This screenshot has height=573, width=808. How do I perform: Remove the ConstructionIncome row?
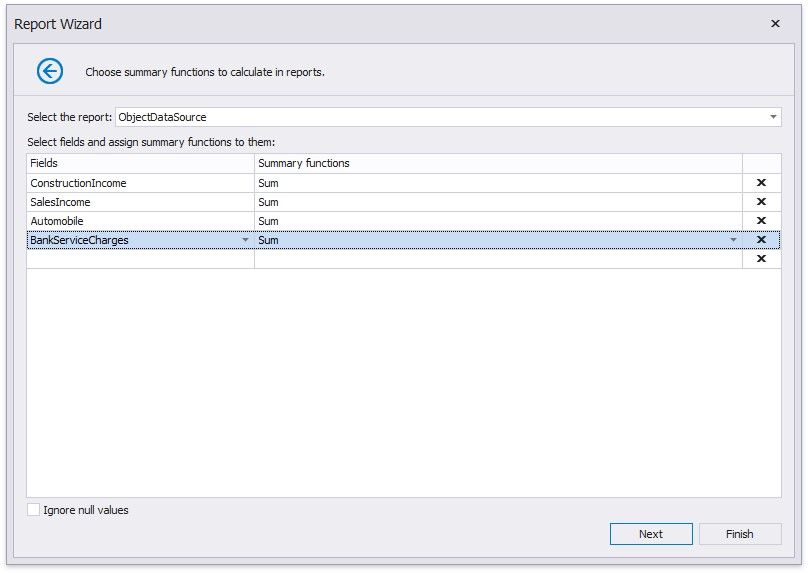(761, 183)
